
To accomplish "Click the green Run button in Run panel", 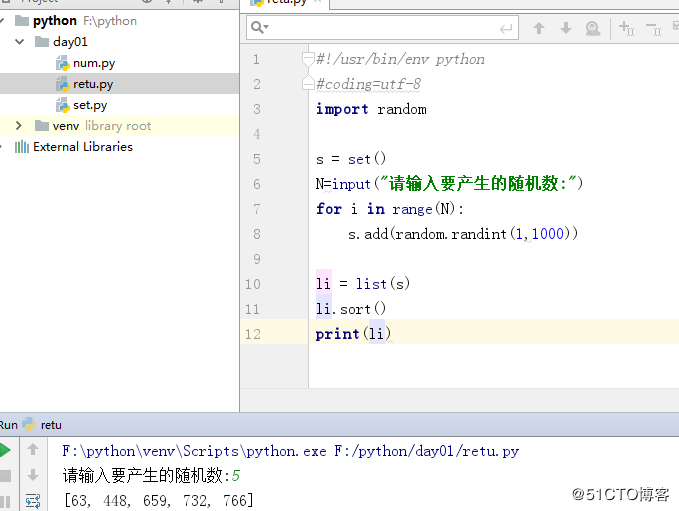I will coord(5,450).
